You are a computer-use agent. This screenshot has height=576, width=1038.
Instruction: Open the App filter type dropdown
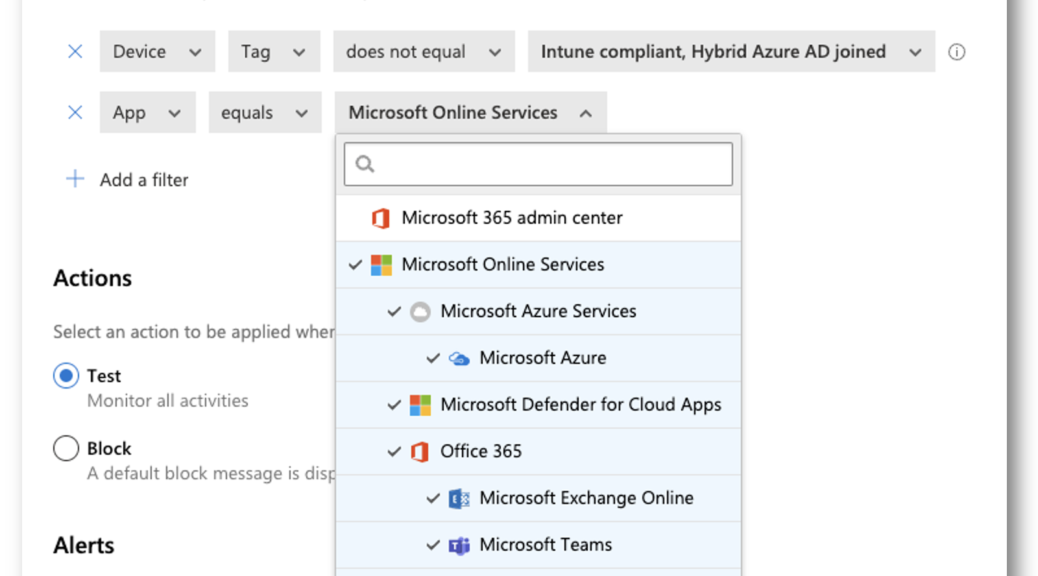(x=148, y=113)
